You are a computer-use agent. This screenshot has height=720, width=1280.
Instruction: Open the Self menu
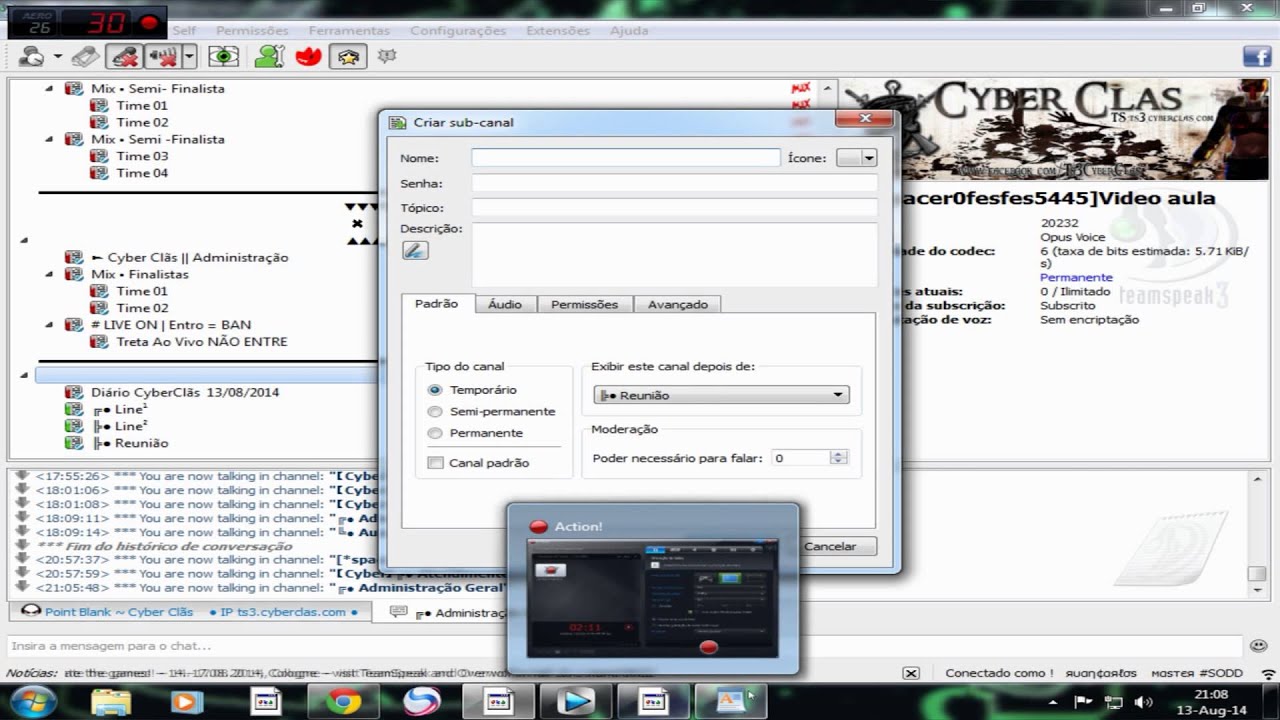184,31
